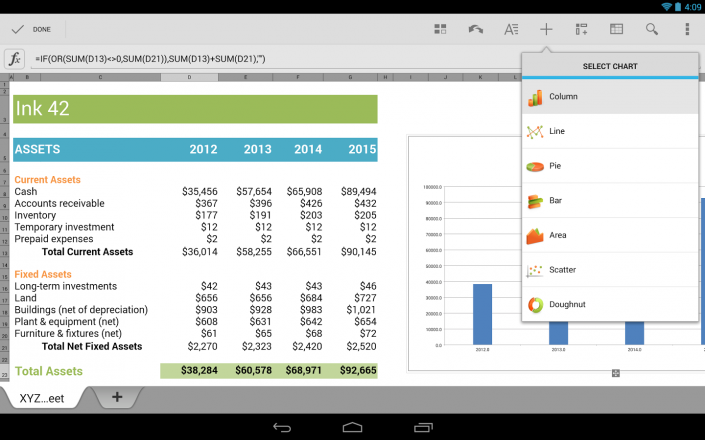
Task: Open the search magnifier icon
Action: 651,30
